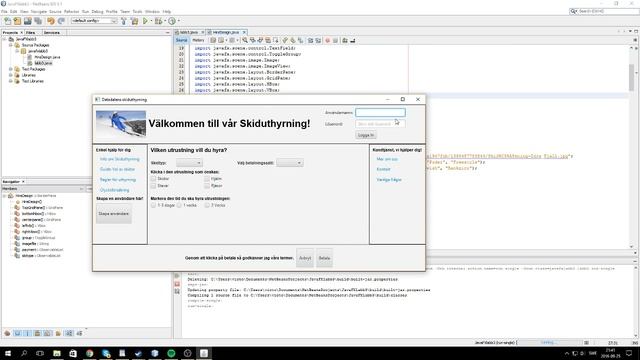Open the Skidtyp dropdown
640x360 pixels.
189,163
